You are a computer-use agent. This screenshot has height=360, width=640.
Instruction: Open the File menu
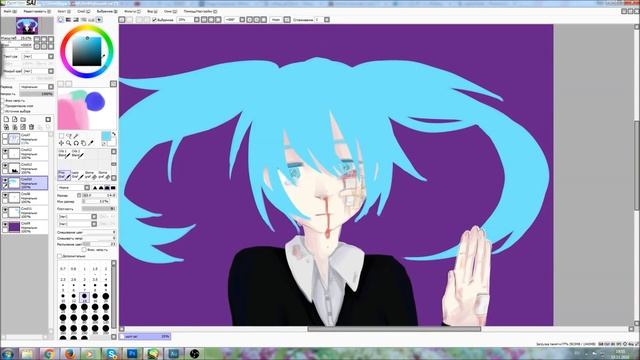point(10,11)
